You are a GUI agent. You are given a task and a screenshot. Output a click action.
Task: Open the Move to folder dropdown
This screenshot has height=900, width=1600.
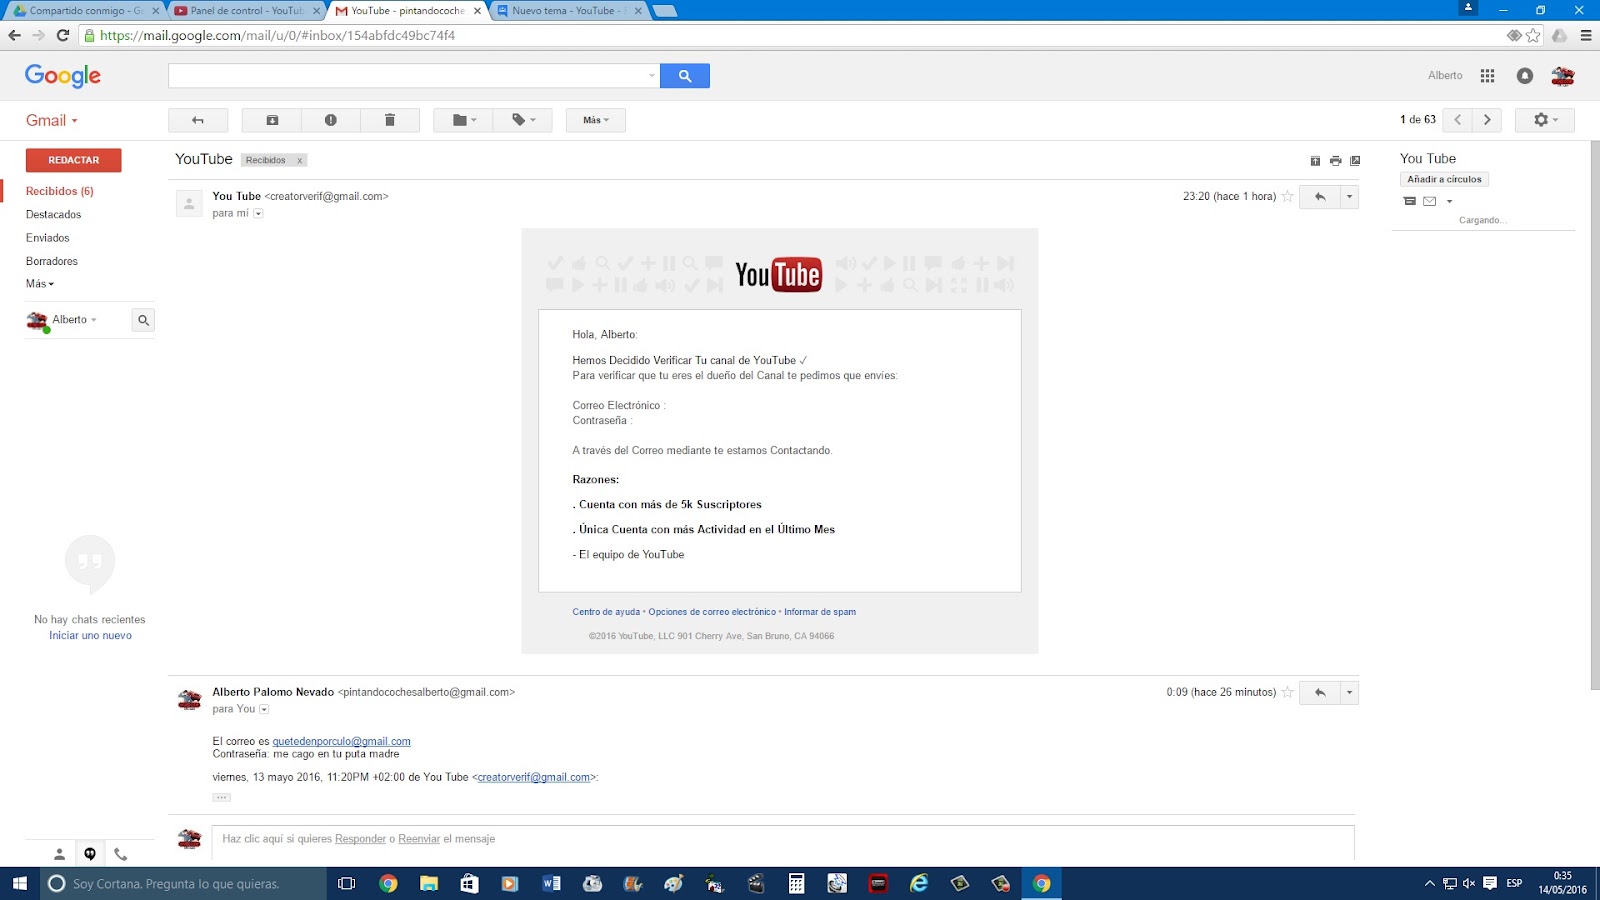(463, 120)
